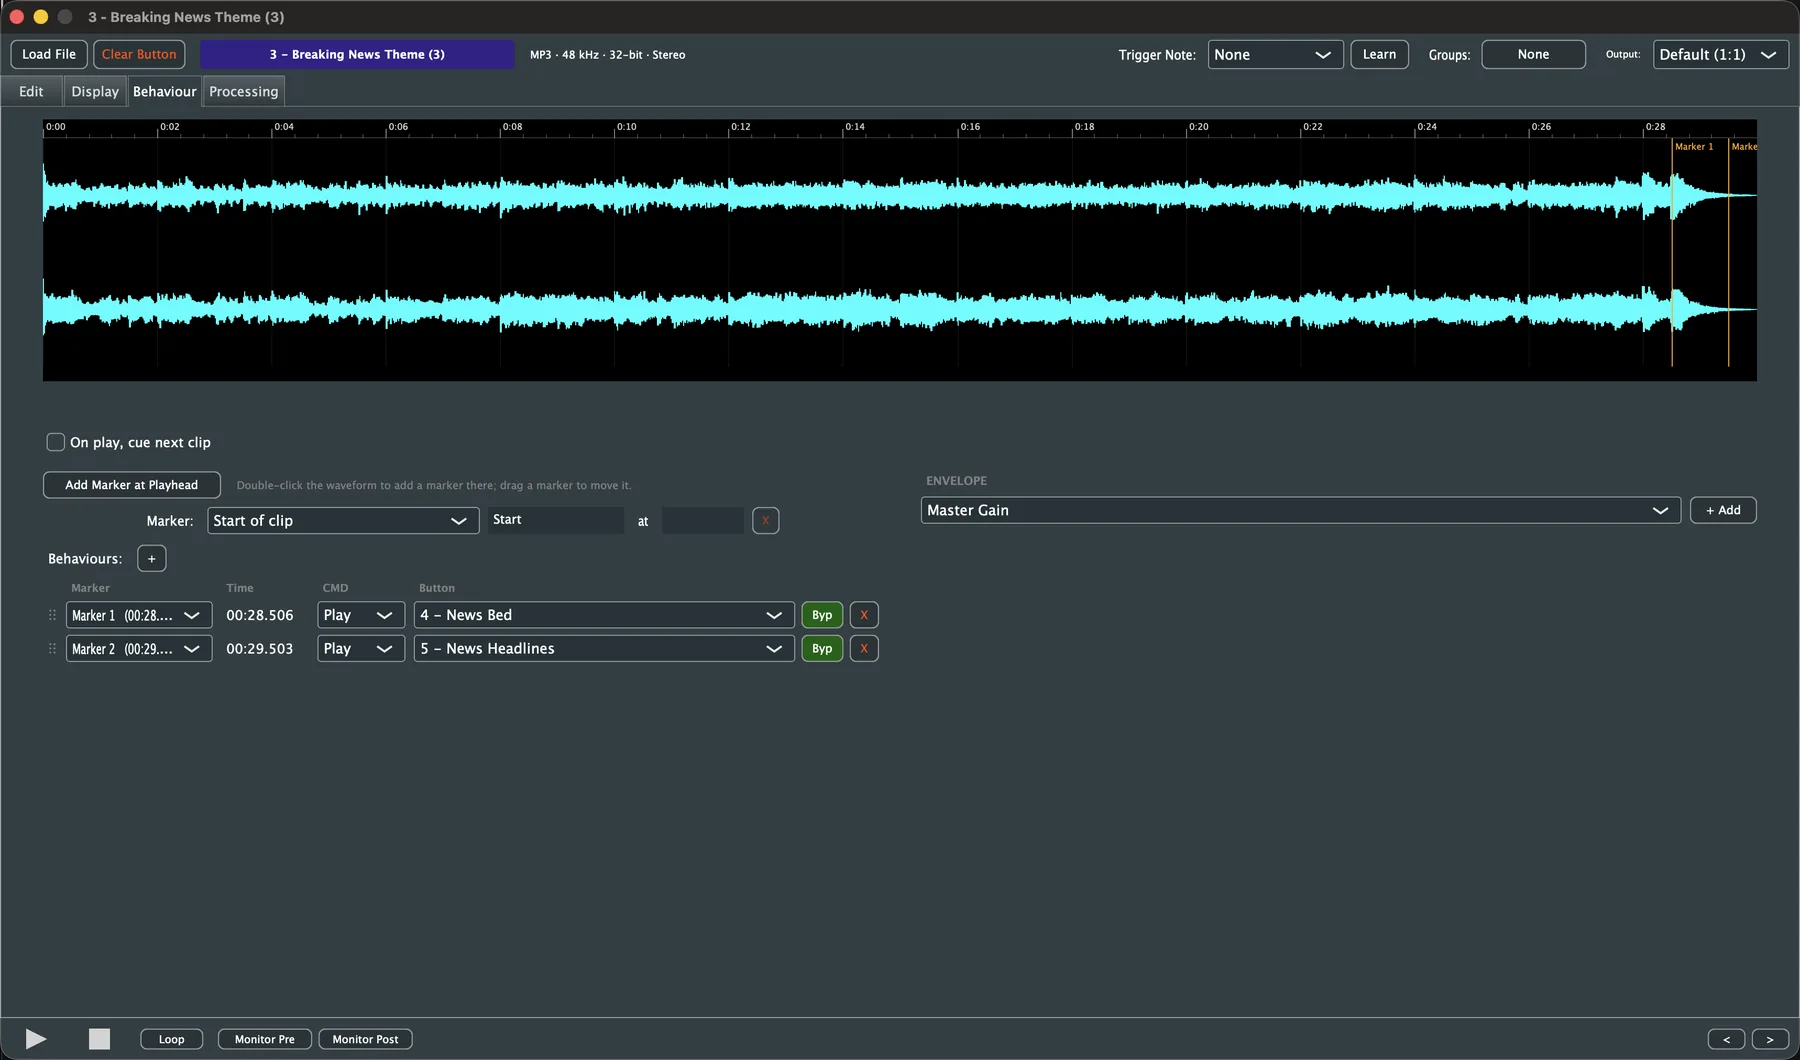This screenshot has height=1060, width=1800.
Task: Open the Processing tab
Action: point(244,91)
